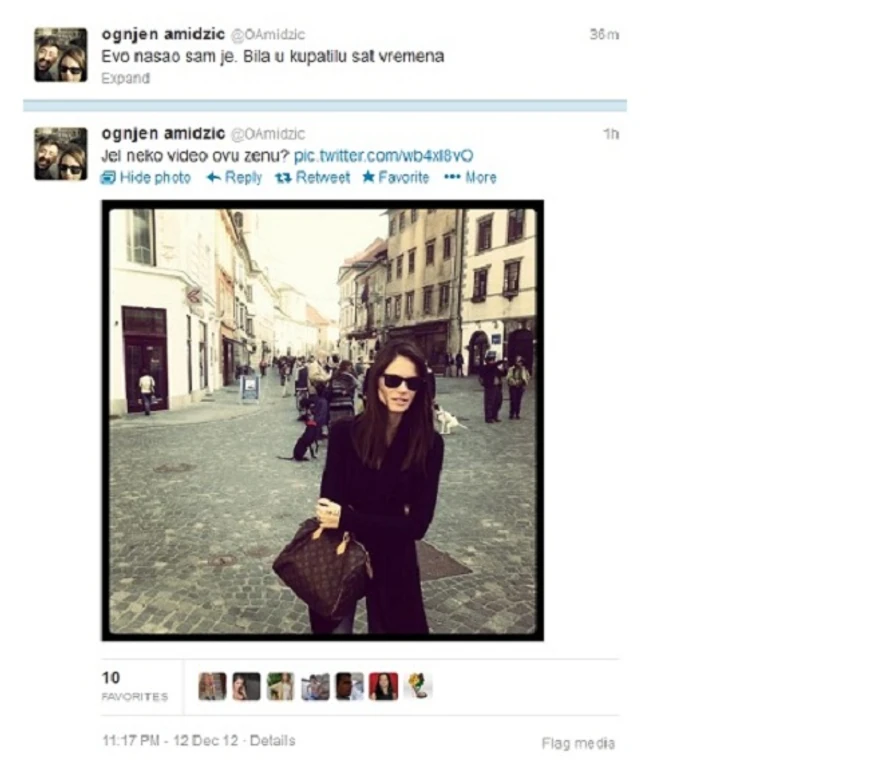This screenshot has width=870, height=765.
Task: Click the 36m timestamp
Action: coord(604,34)
